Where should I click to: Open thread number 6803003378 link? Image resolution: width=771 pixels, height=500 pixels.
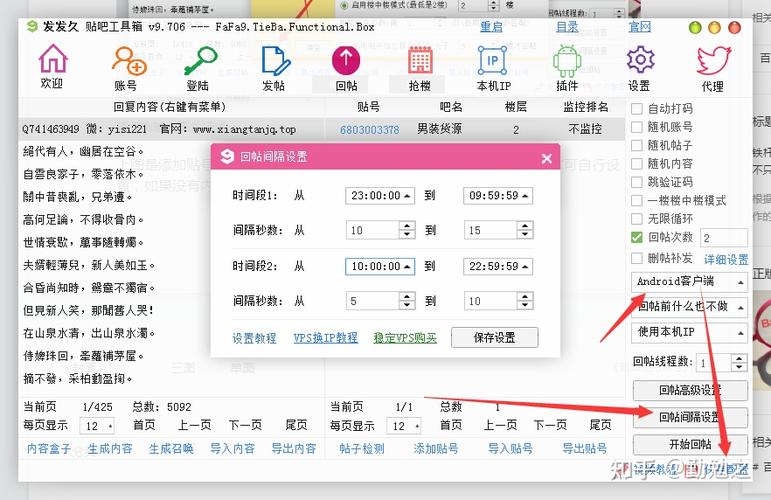tap(370, 130)
